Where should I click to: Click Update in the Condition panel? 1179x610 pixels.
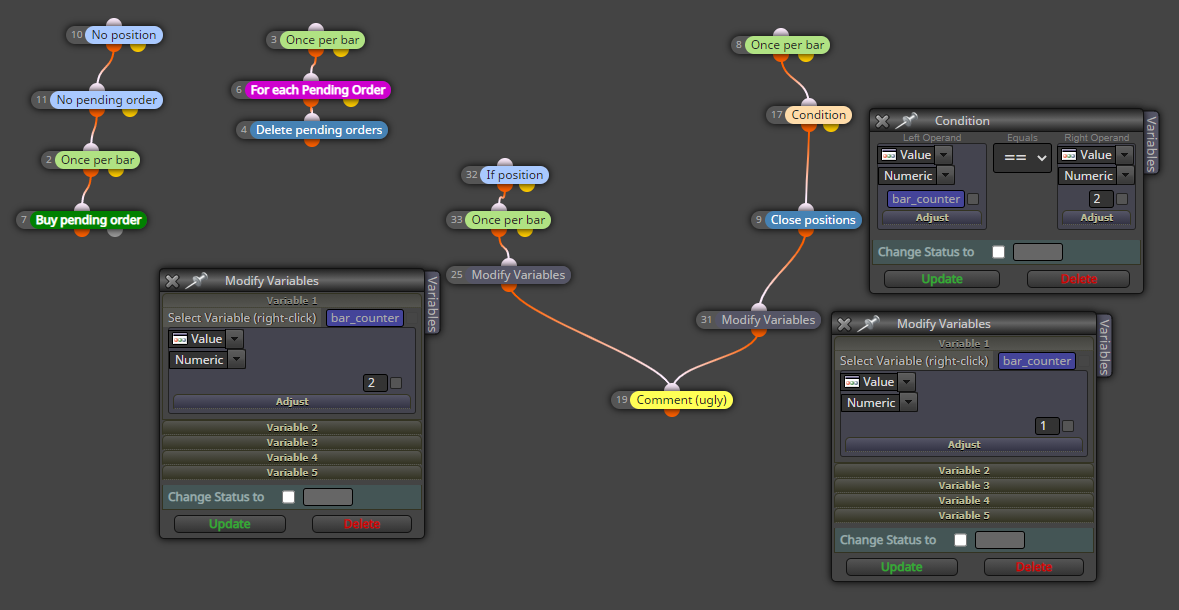941,278
